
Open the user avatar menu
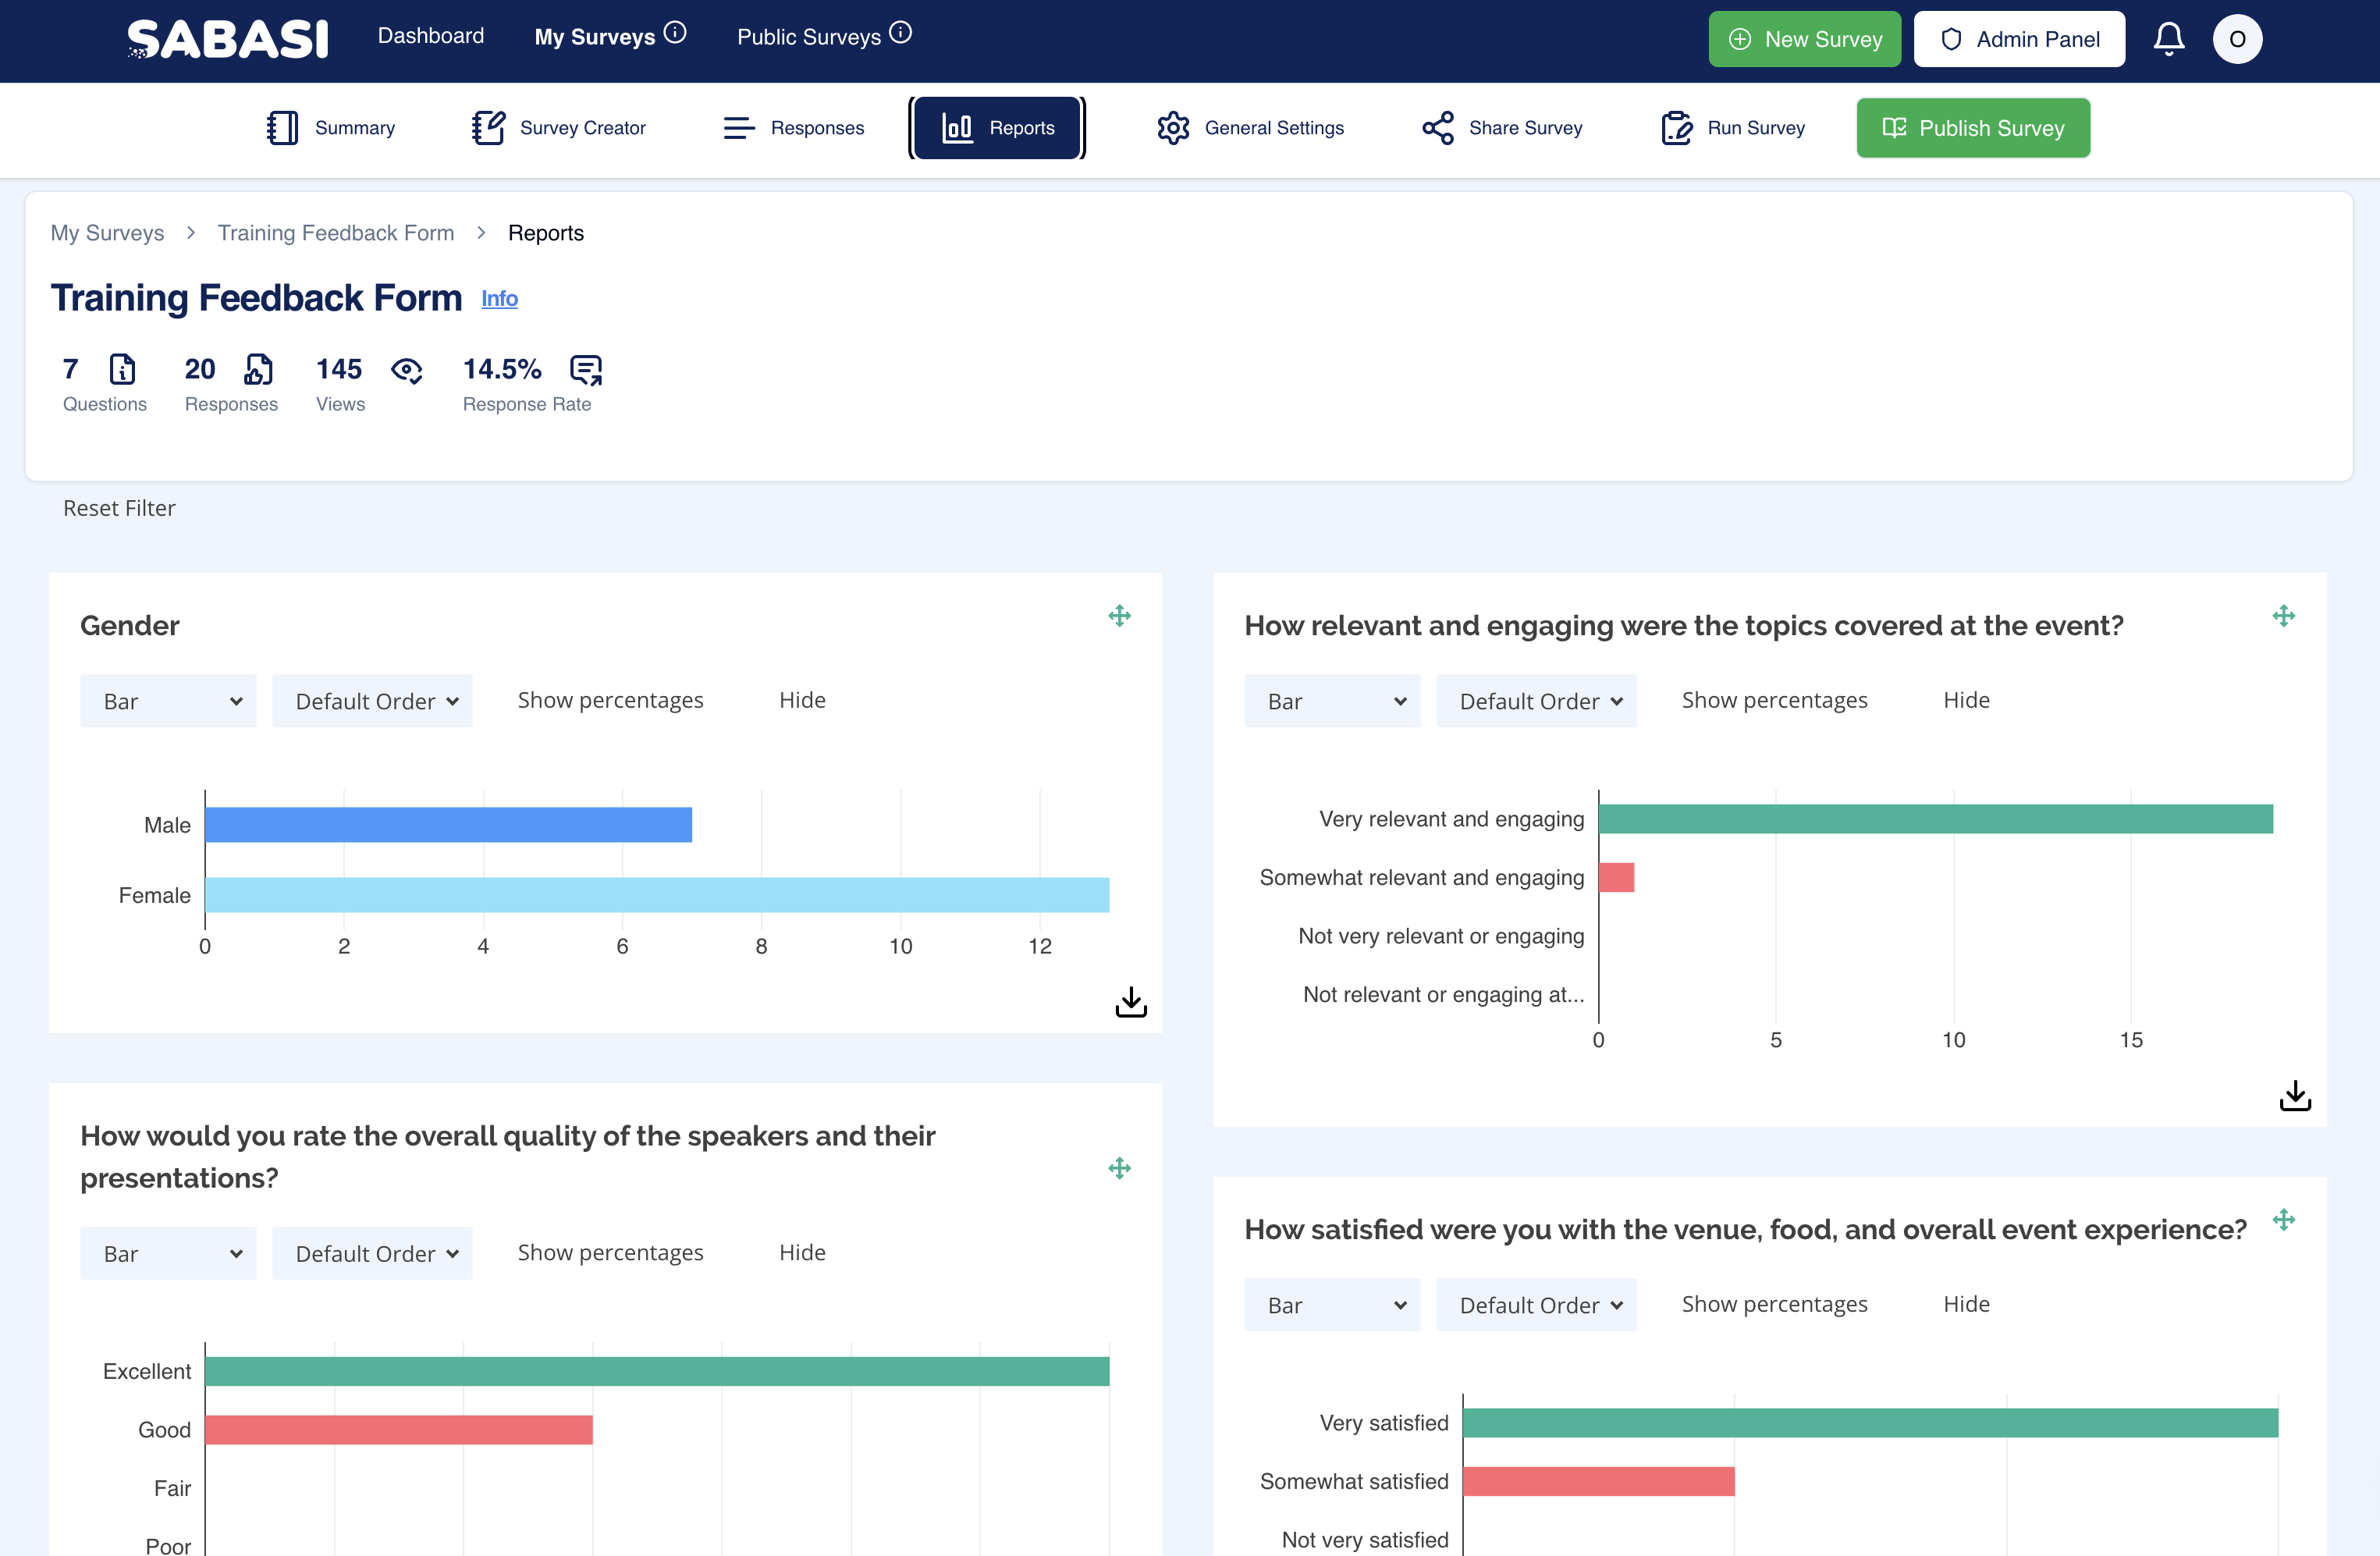[2237, 39]
